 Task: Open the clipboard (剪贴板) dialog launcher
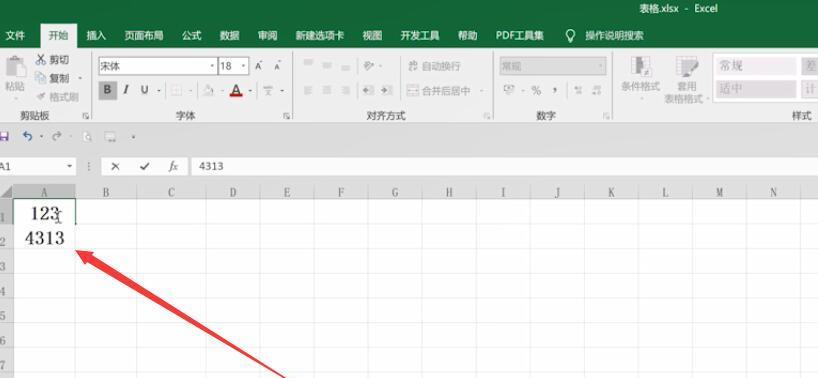86,116
